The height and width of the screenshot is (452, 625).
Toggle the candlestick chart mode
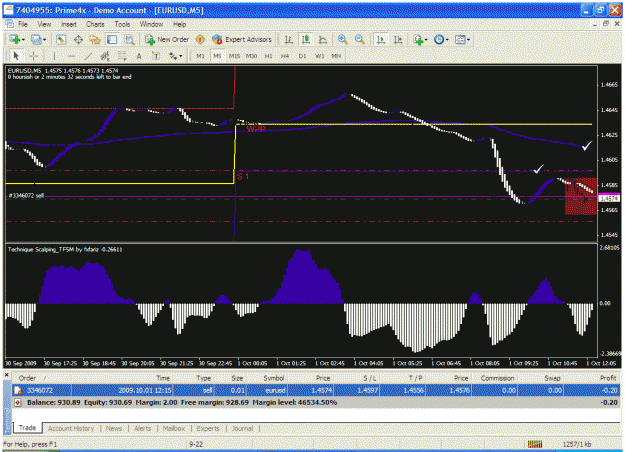306,39
